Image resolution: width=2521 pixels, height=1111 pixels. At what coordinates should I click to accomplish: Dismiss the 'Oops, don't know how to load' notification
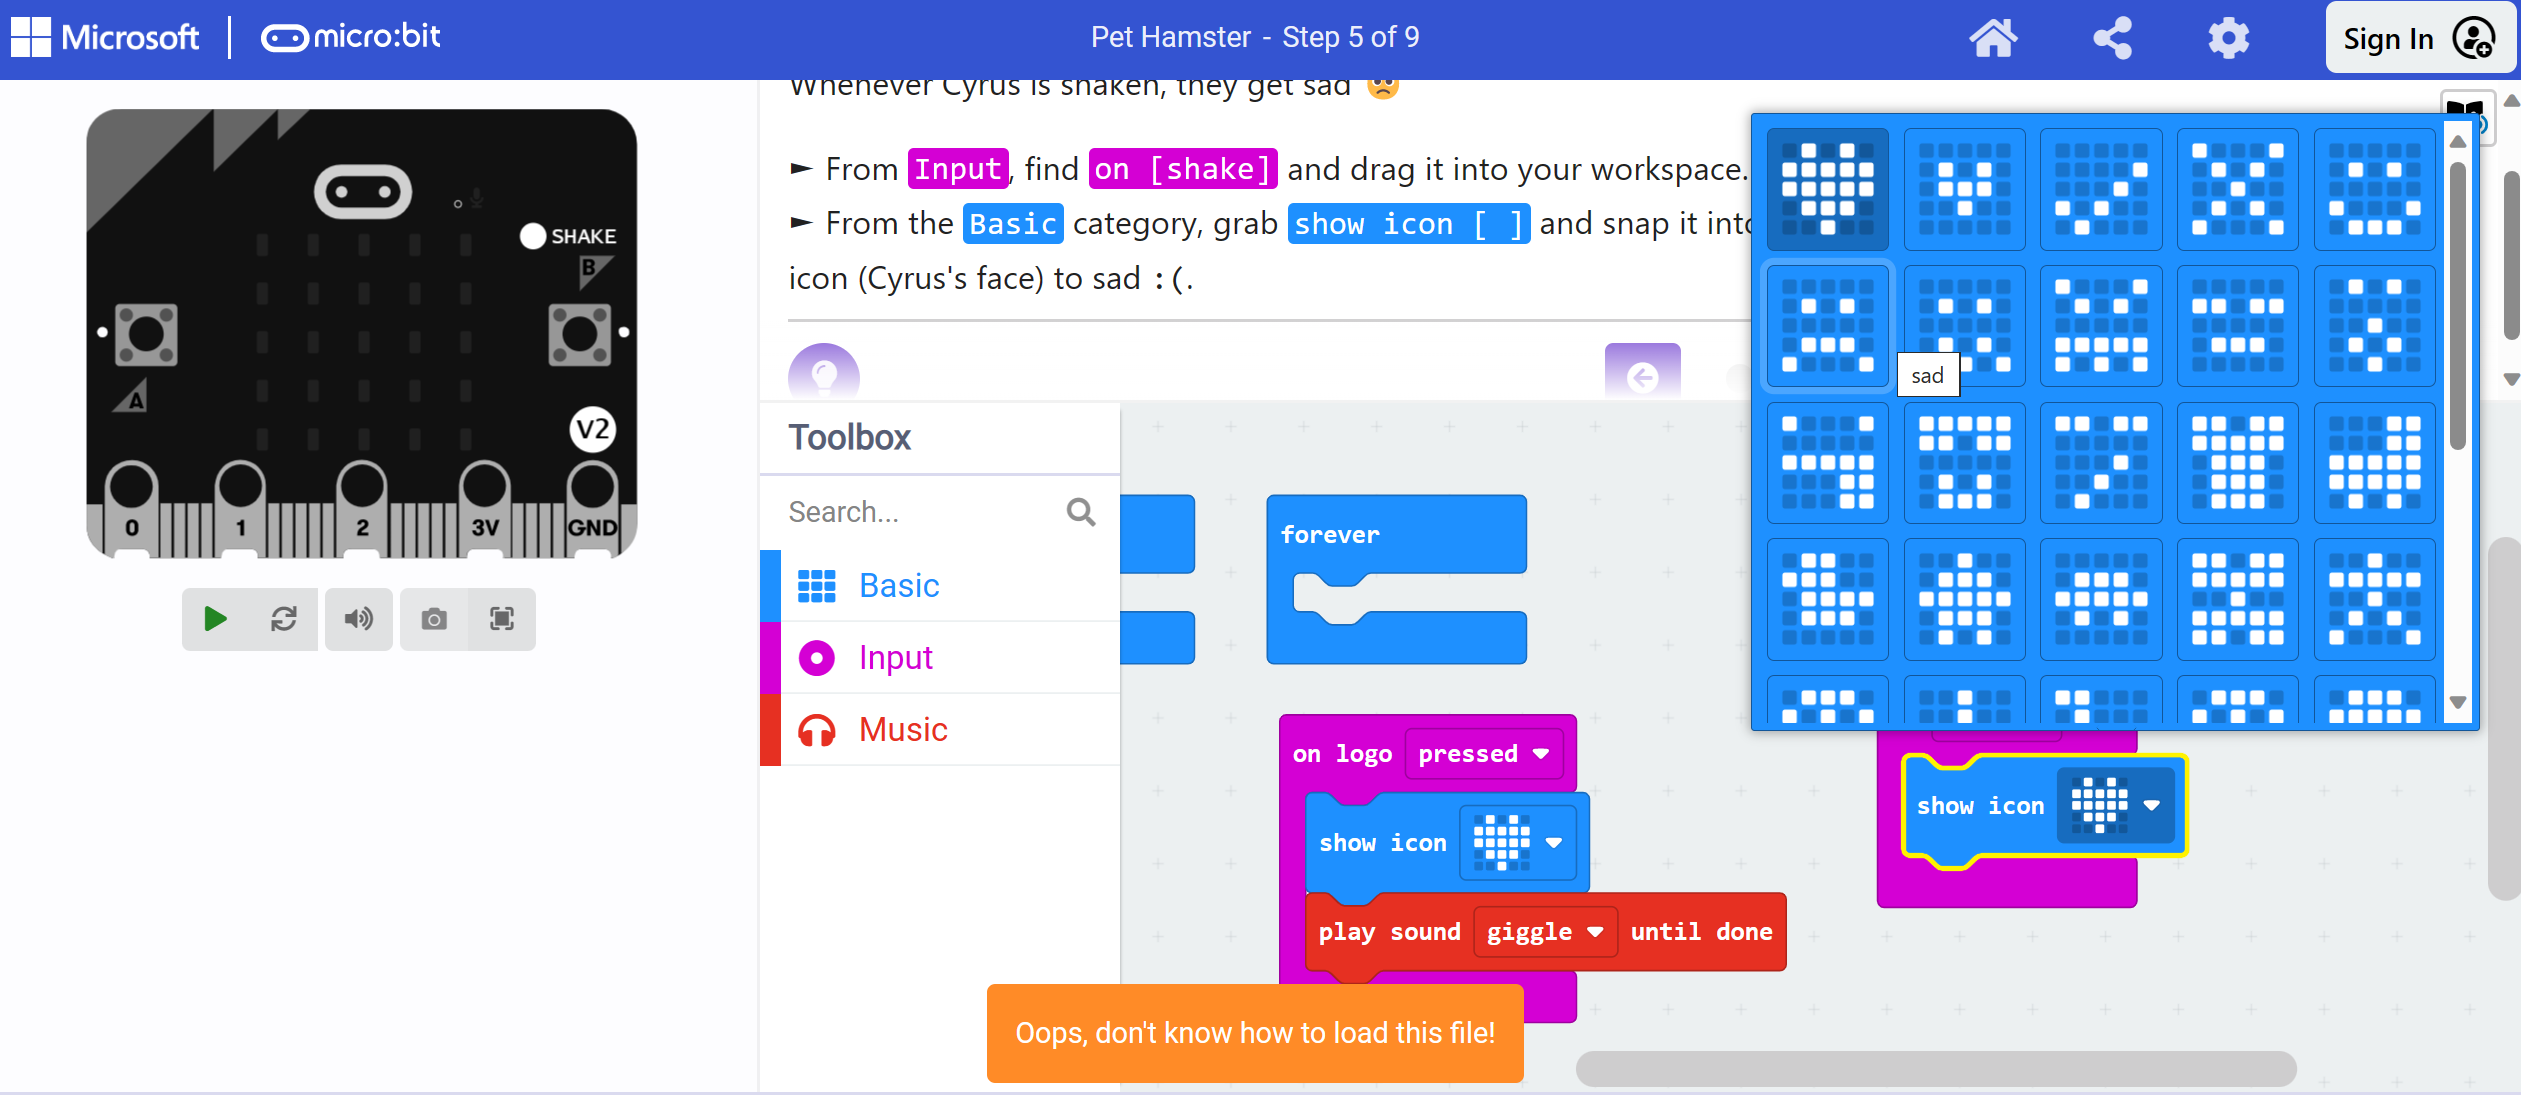[x=1254, y=1032]
